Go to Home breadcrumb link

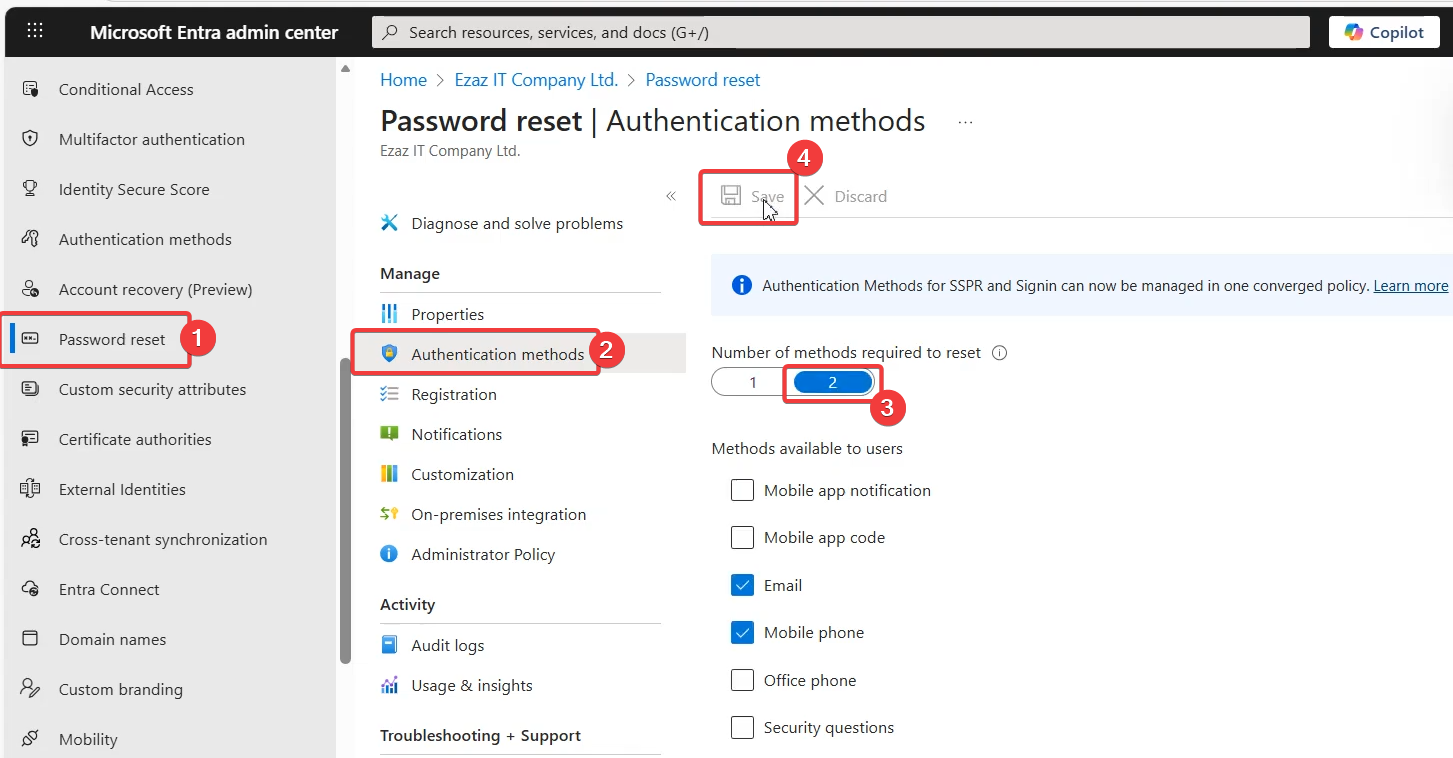[x=403, y=80]
